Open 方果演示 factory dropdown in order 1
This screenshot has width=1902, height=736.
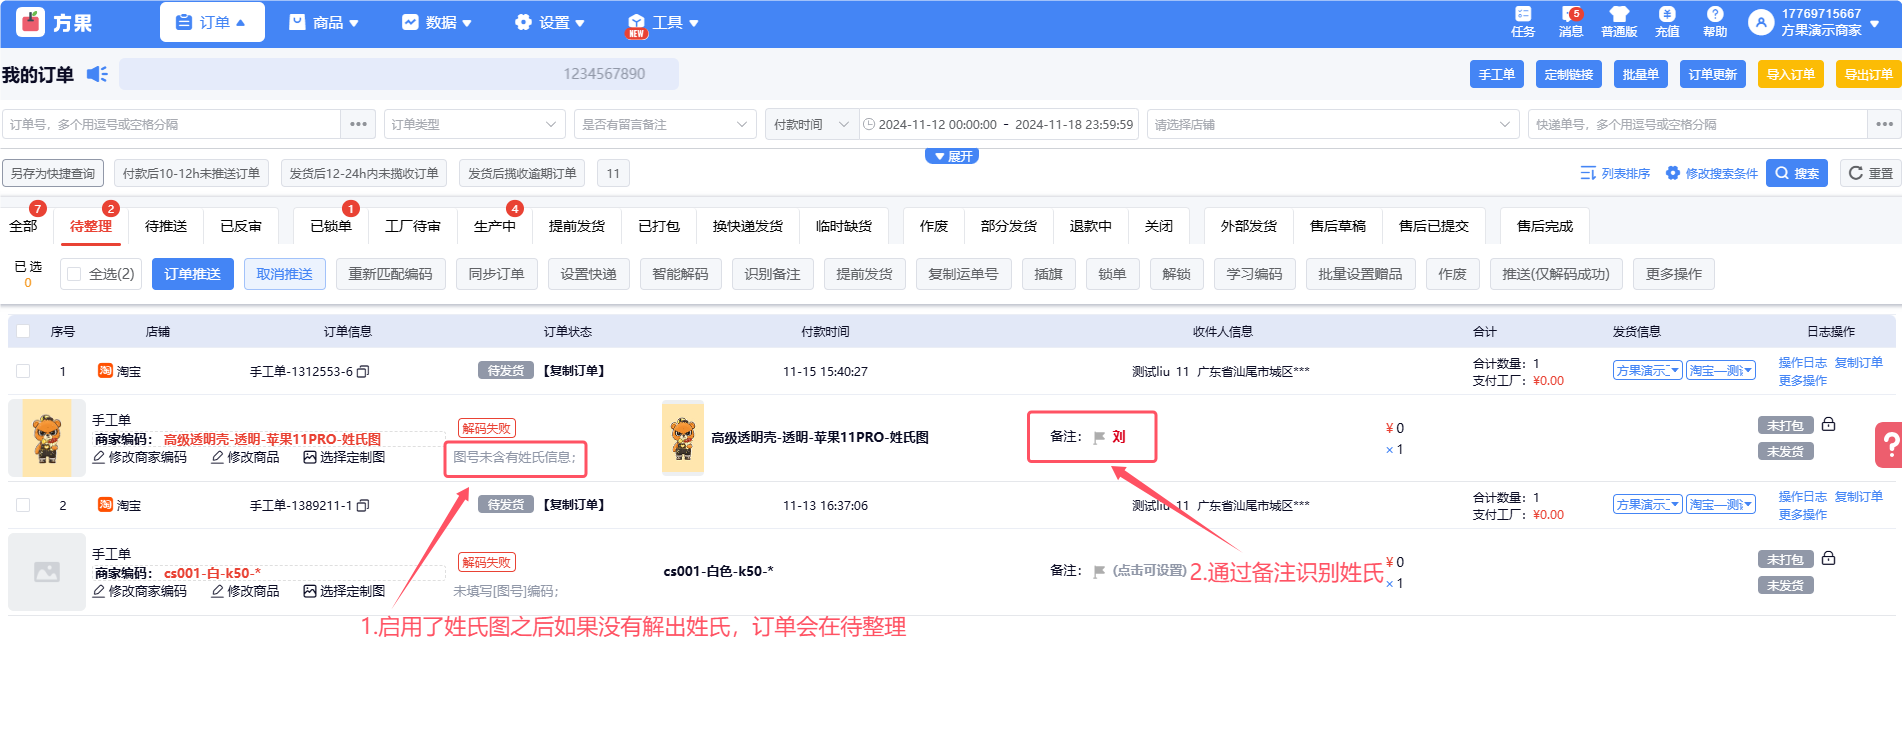(1648, 370)
